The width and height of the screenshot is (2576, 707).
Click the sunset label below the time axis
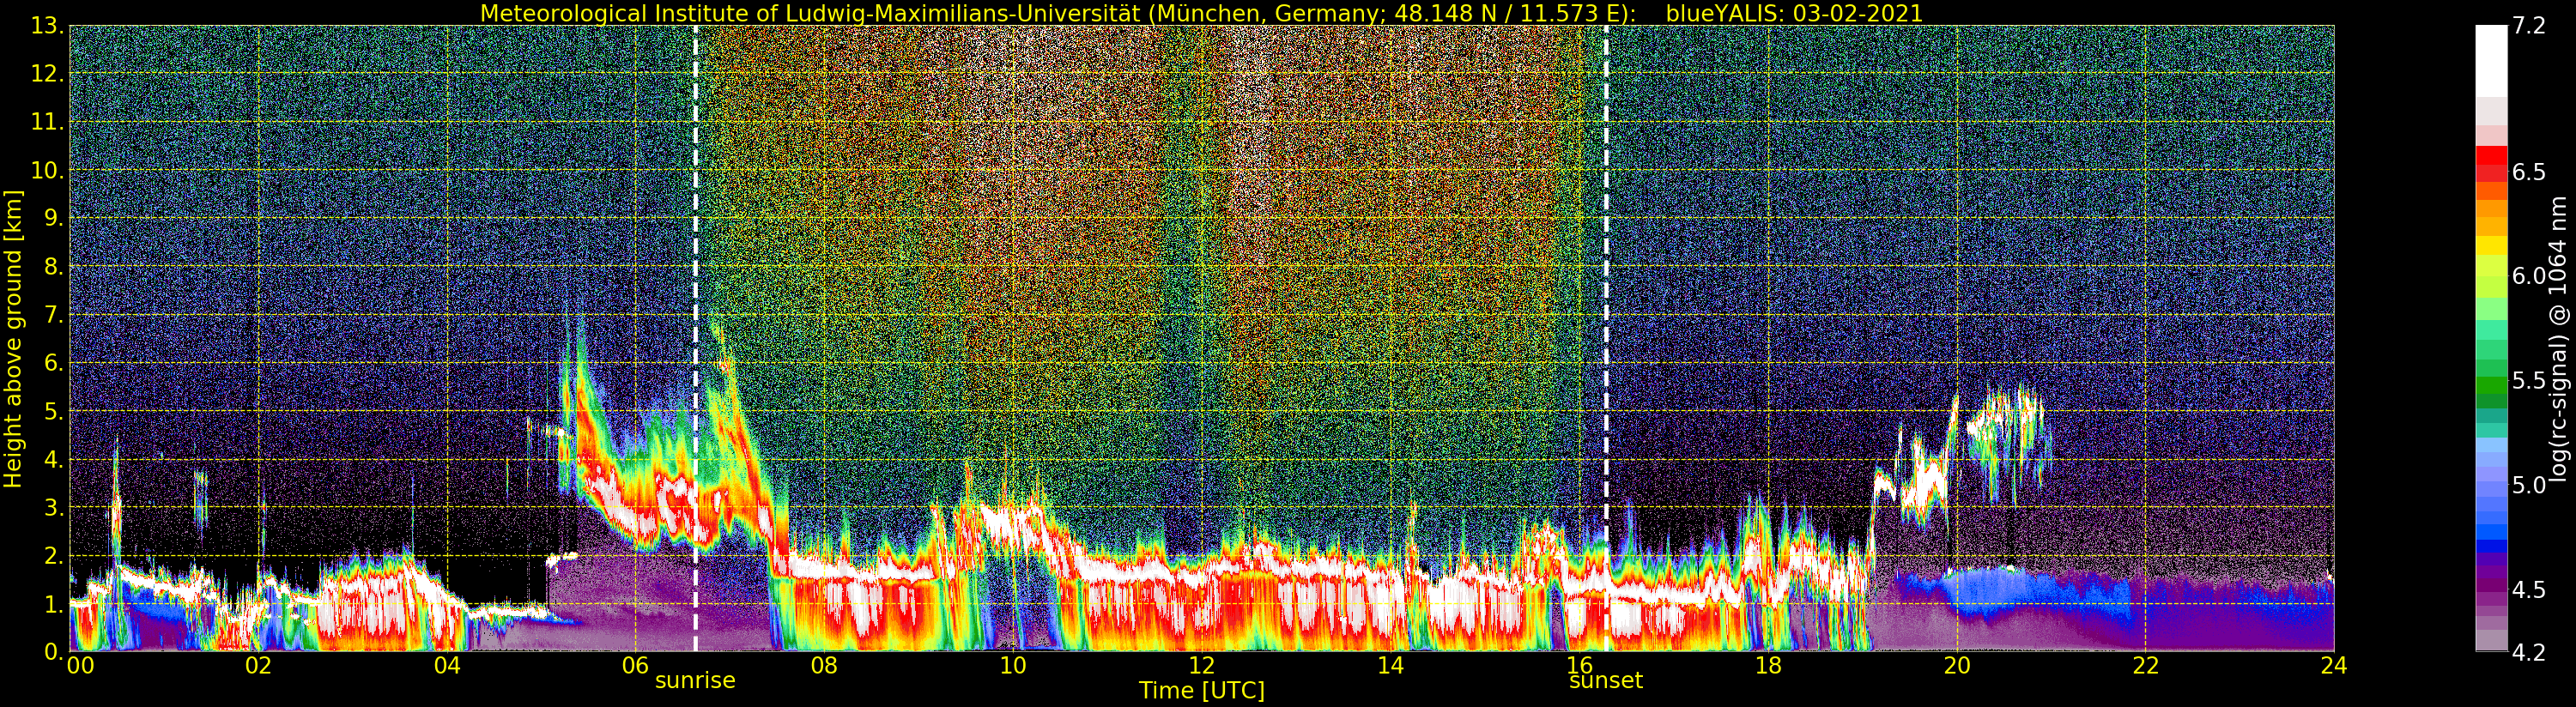(1605, 681)
